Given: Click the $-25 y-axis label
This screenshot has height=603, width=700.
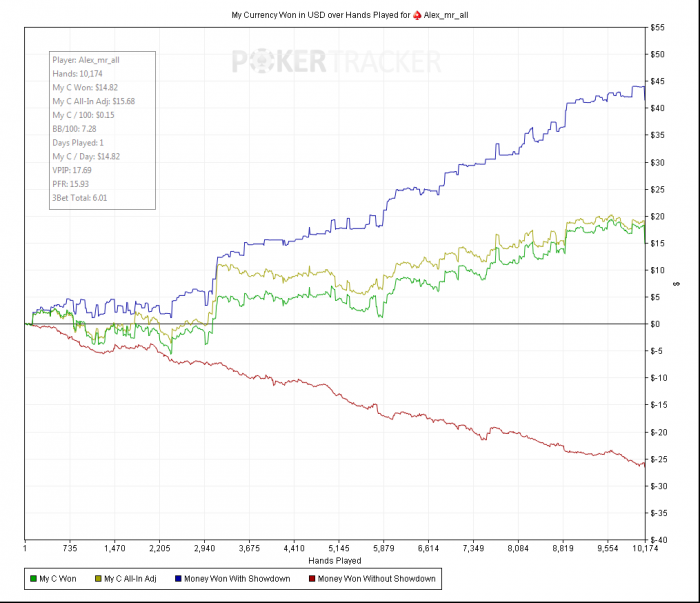Looking at the screenshot, I should click(659, 459).
